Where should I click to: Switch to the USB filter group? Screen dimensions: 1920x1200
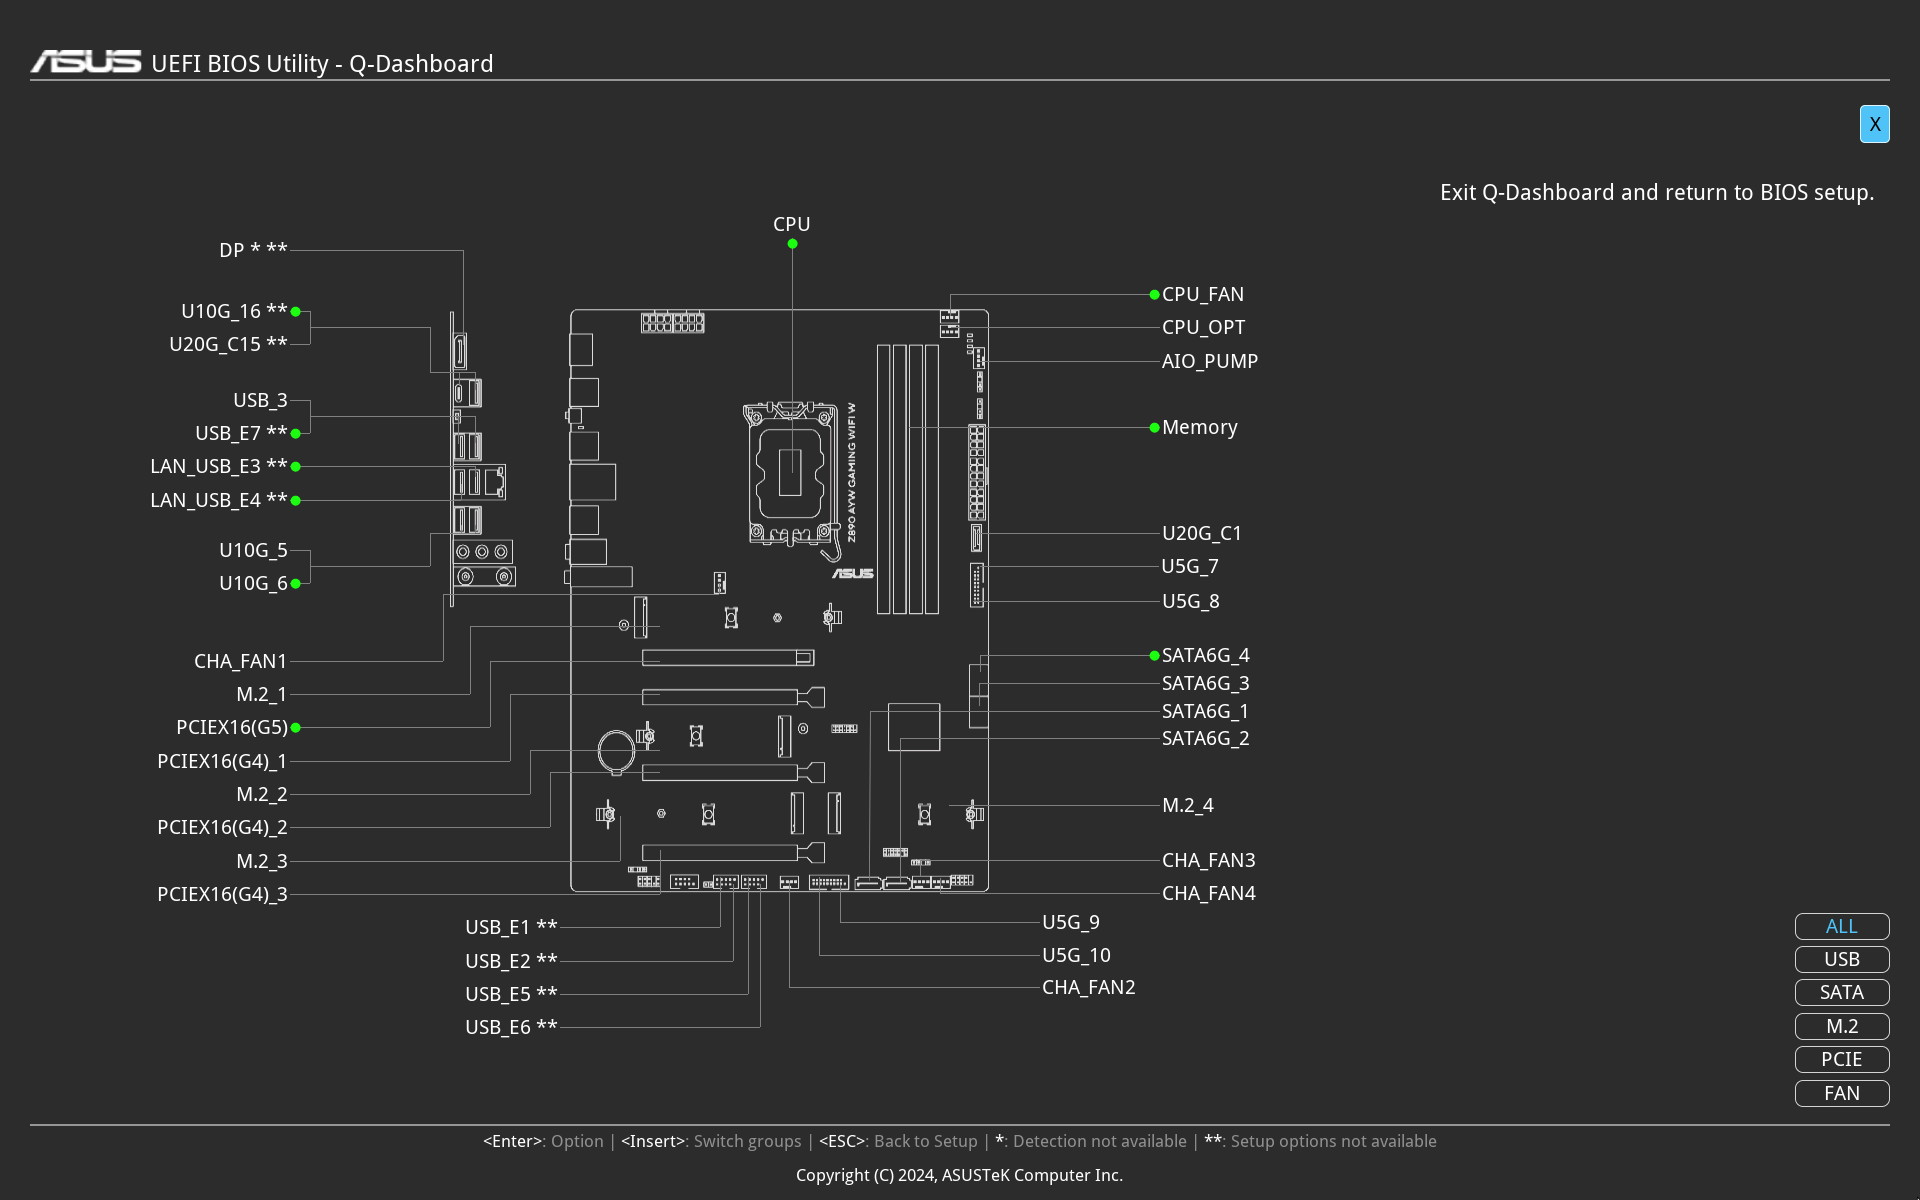(x=1841, y=959)
